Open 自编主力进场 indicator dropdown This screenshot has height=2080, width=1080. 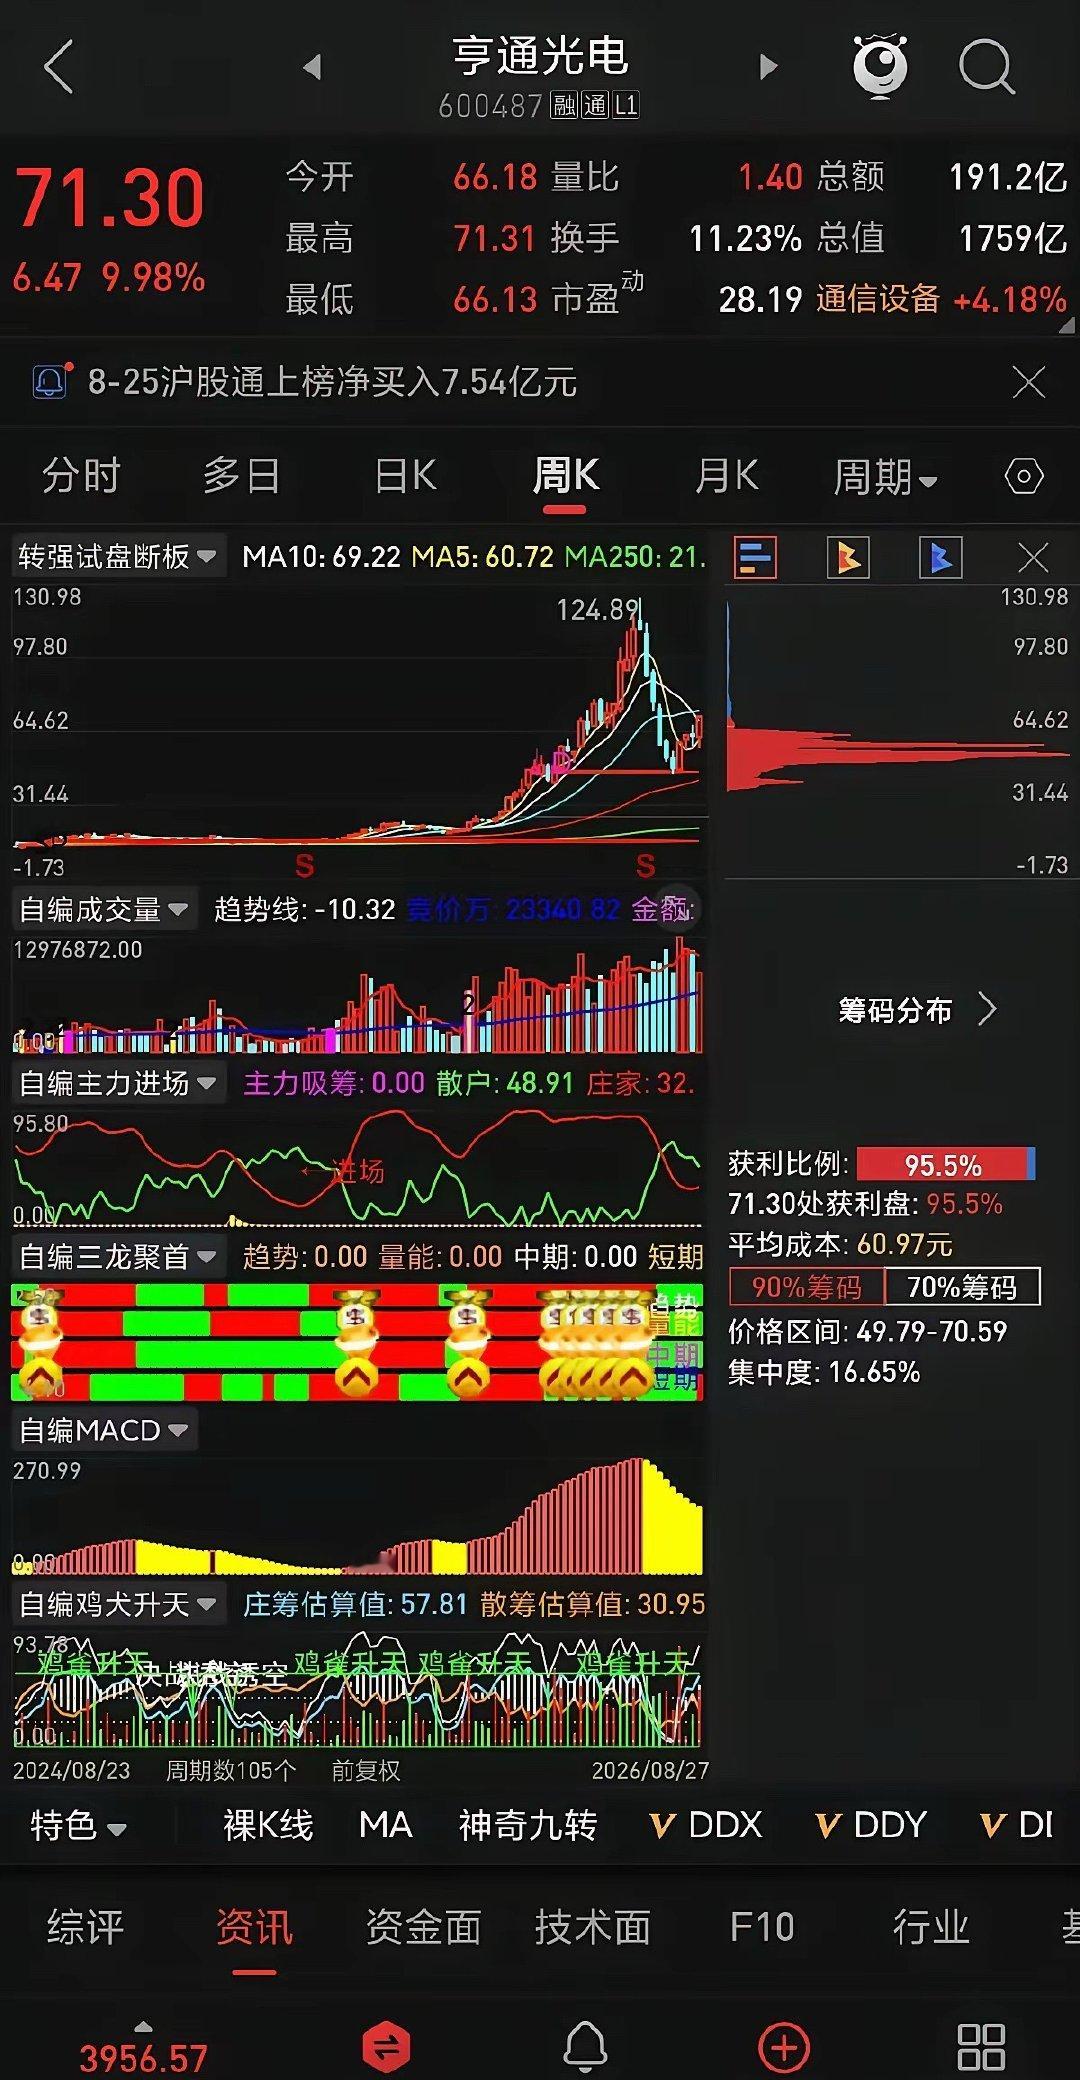117,1083
